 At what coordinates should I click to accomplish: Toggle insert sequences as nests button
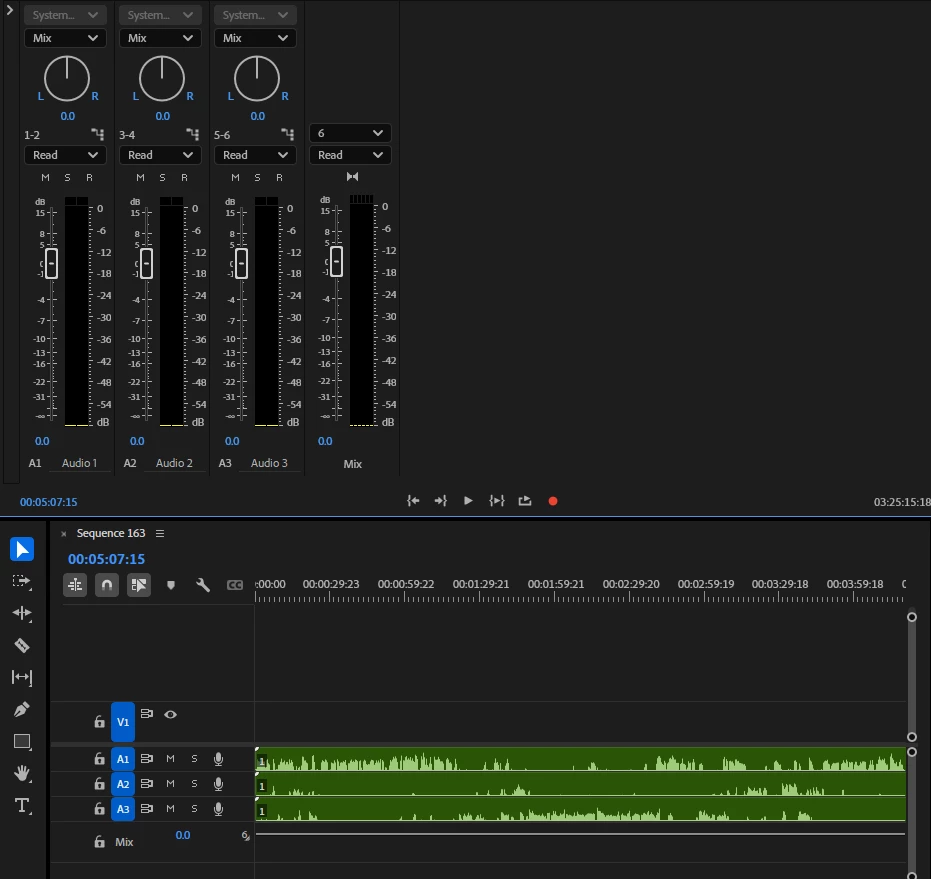(x=75, y=585)
